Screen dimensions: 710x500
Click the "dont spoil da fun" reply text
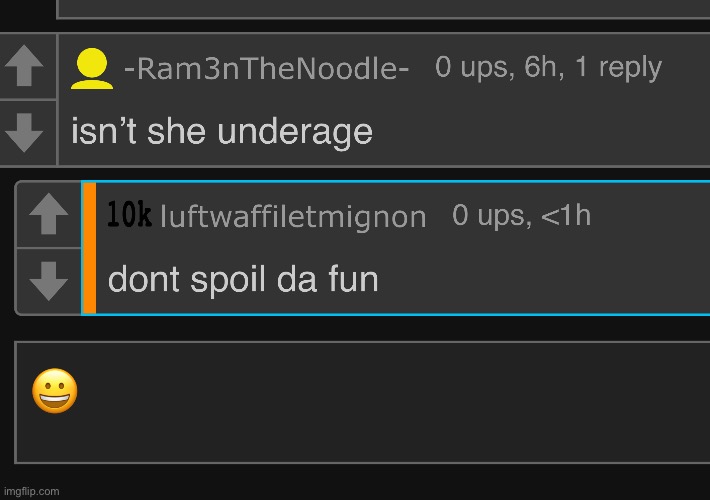click(243, 279)
